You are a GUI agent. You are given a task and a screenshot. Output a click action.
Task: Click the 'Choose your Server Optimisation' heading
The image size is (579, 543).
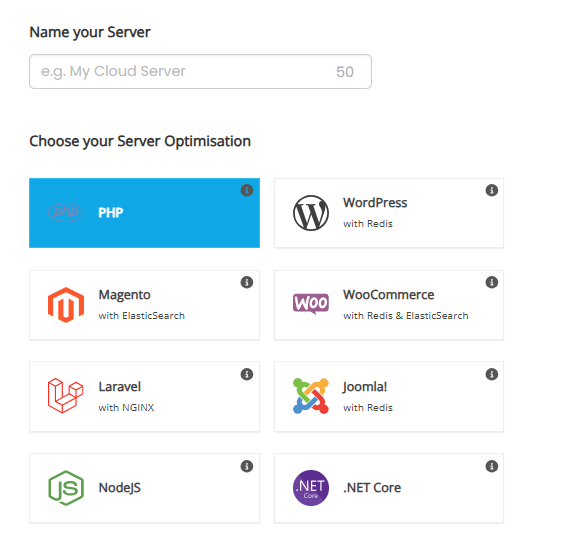pyautogui.click(x=140, y=141)
